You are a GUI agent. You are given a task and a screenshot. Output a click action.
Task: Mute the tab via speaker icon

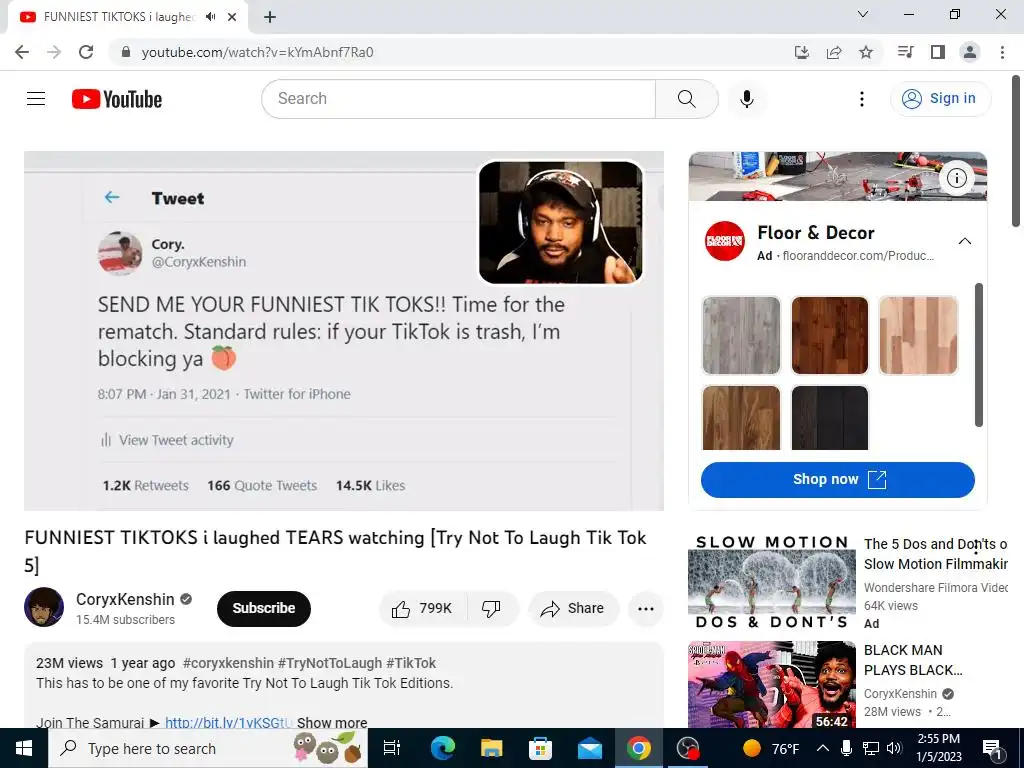tap(210, 17)
